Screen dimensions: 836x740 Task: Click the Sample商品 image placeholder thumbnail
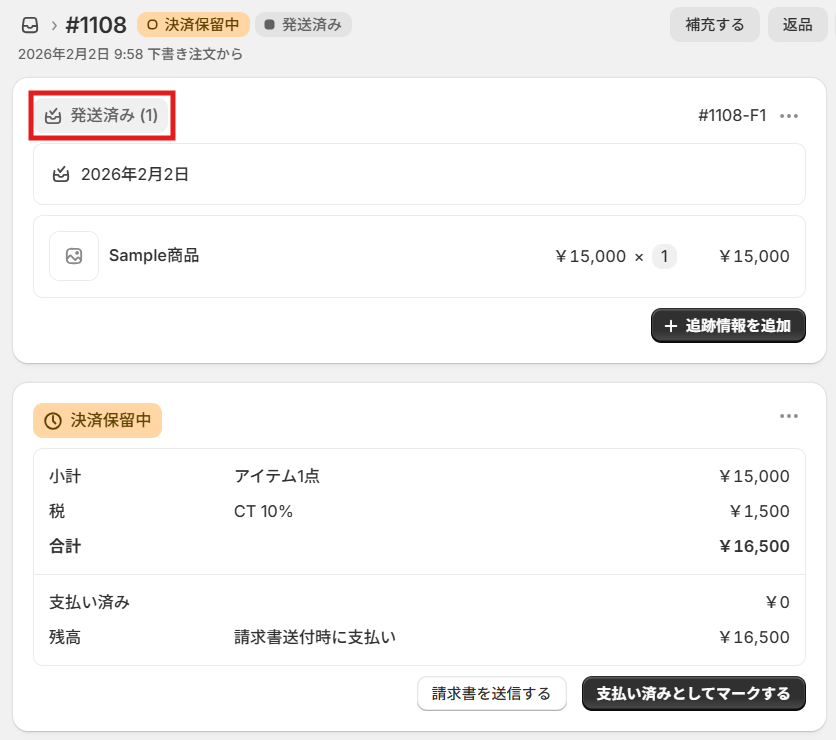74,256
